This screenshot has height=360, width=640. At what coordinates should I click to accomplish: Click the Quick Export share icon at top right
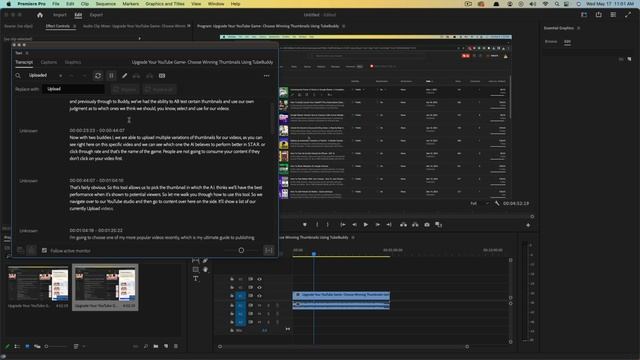tap(598, 15)
